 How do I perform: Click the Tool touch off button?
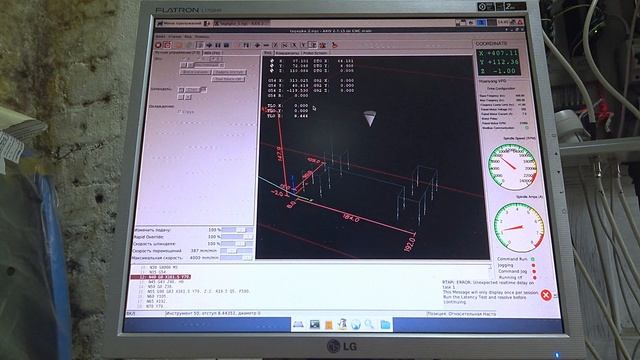pos(229,79)
